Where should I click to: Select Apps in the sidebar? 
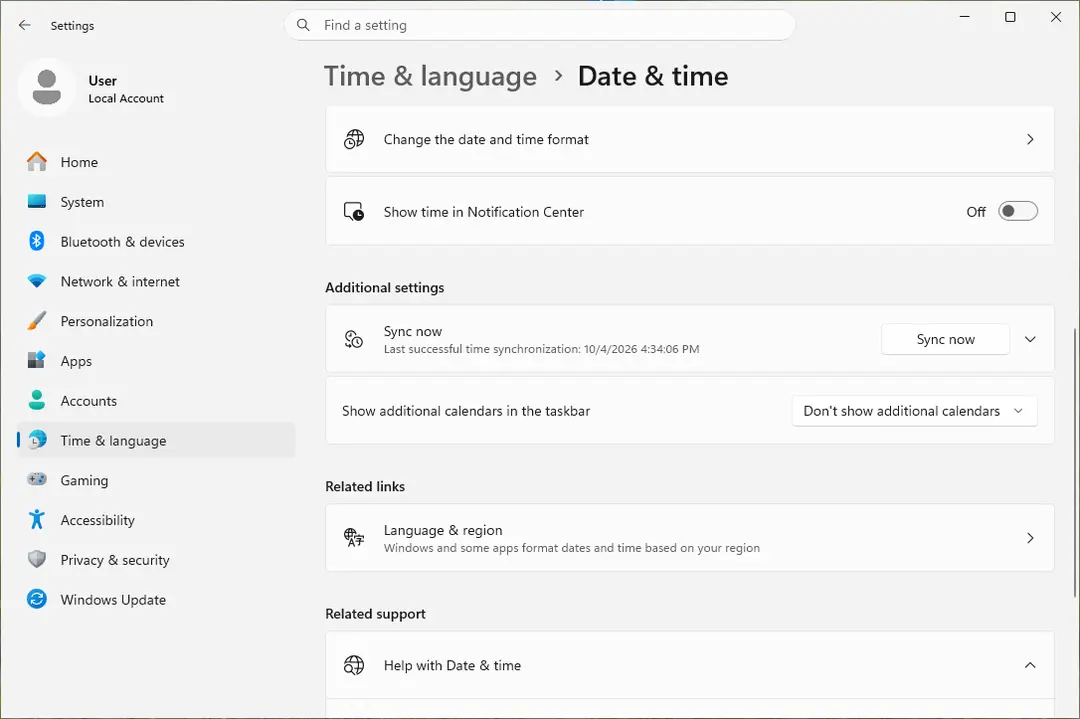[x=157, y=361]
